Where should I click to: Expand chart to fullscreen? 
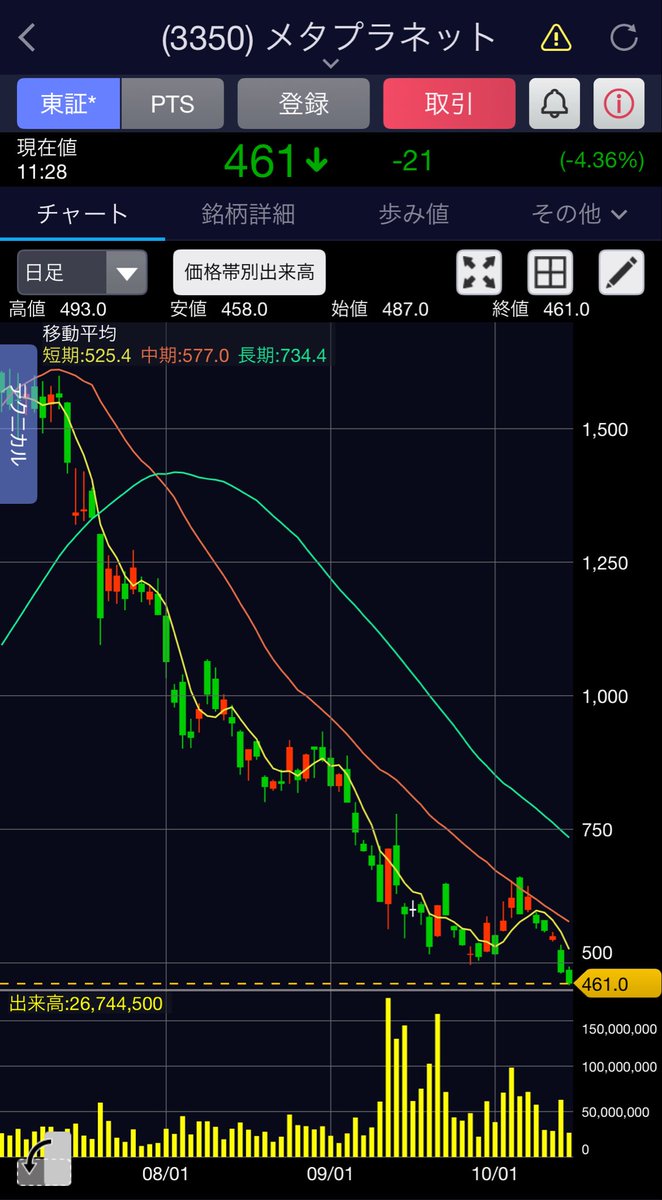tap(479, 272)
